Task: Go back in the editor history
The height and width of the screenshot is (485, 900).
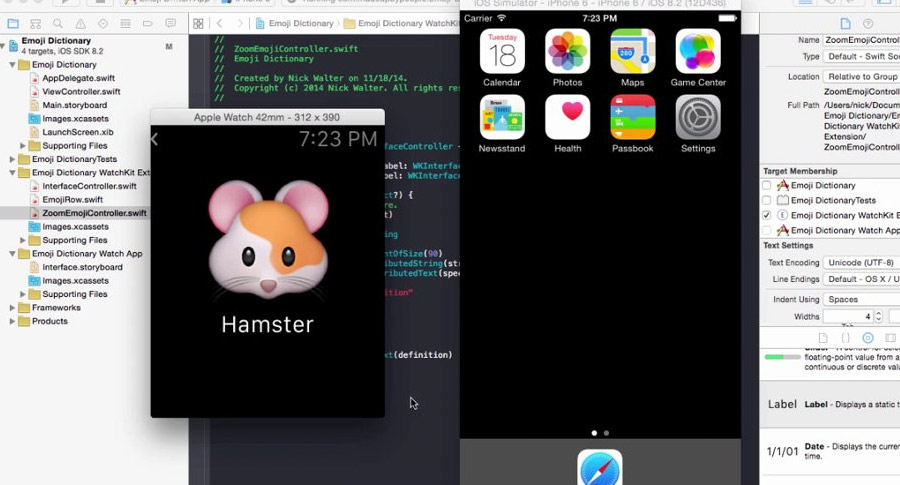Action: pos(220,24)
